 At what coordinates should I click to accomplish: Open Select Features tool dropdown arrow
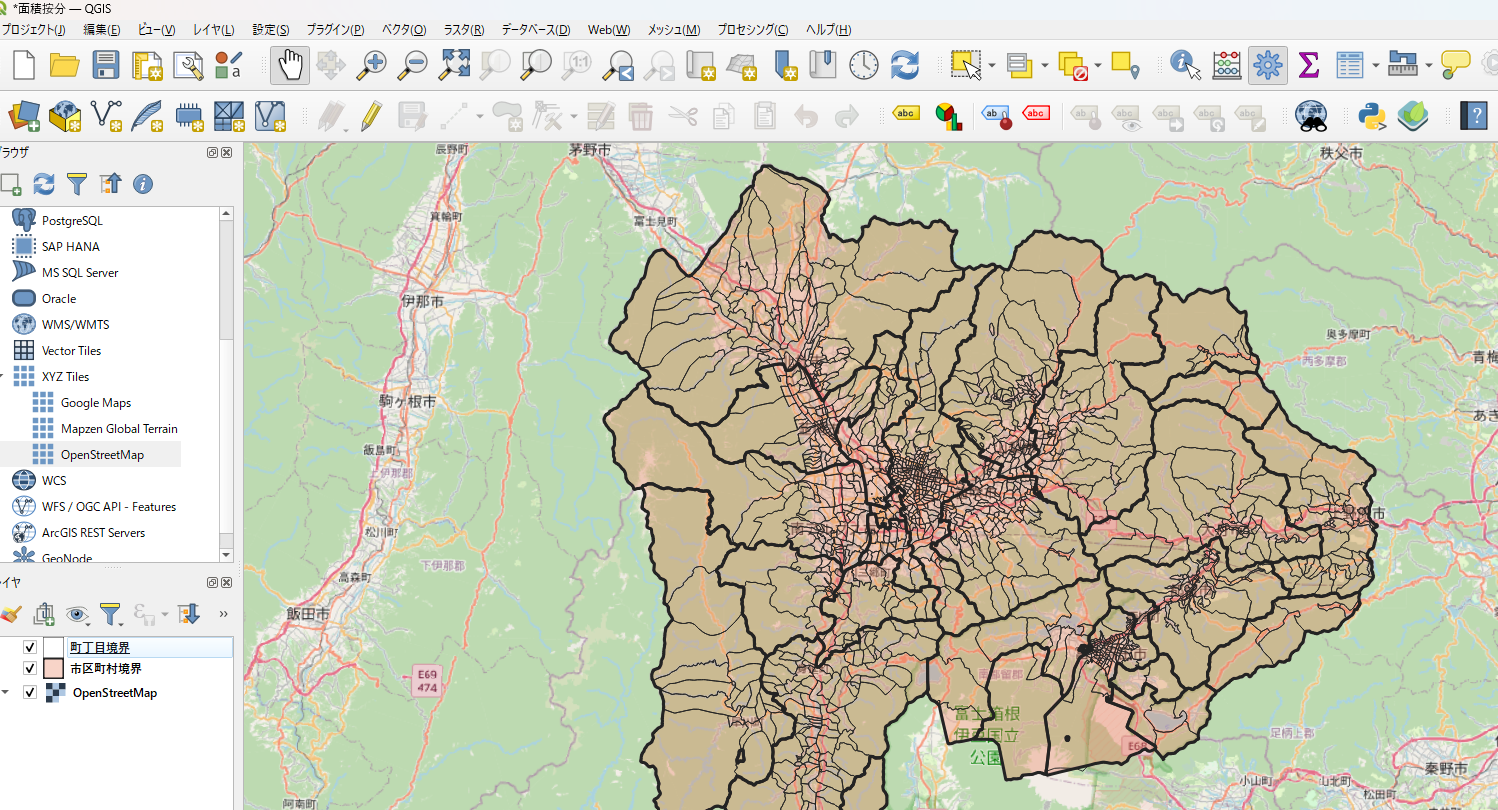click(x=992, y=66)
